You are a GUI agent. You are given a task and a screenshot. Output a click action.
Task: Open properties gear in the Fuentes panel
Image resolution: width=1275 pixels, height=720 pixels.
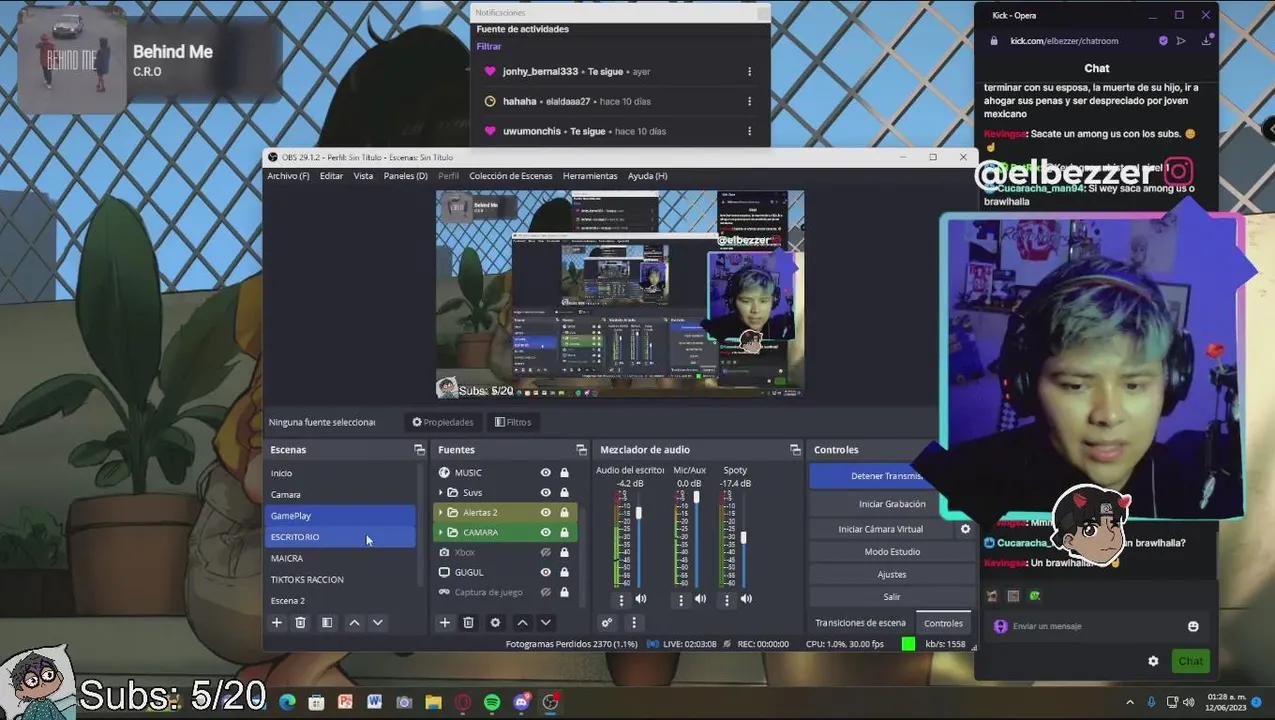click(496, 623)
